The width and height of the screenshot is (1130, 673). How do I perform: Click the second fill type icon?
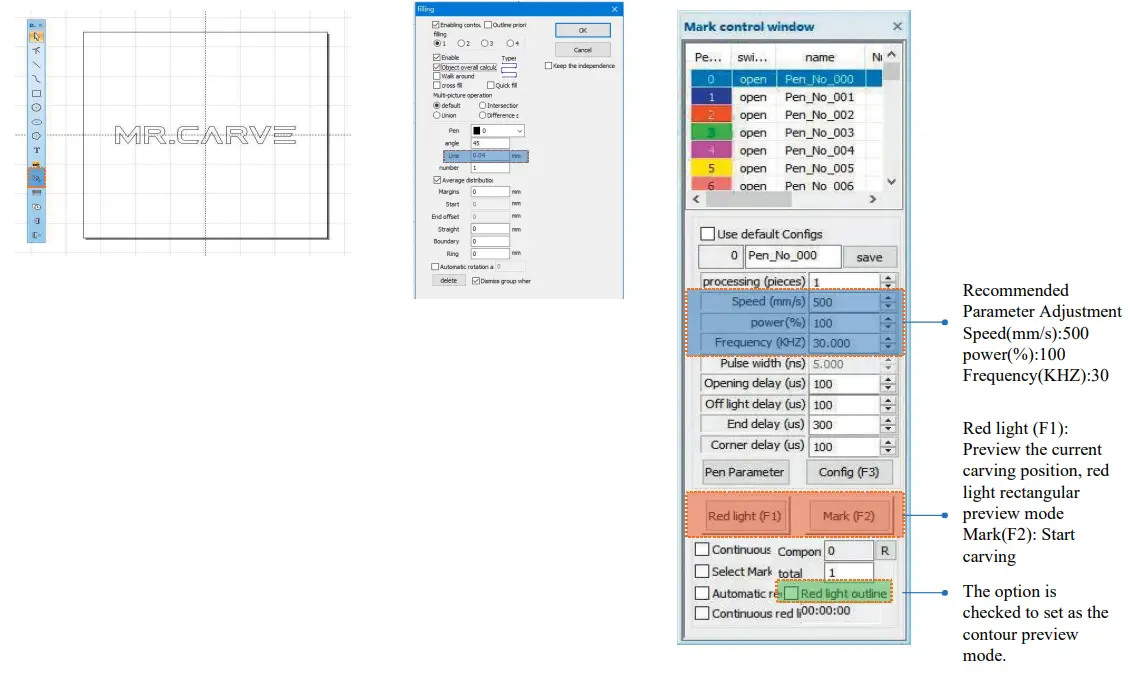pos(509,74)
